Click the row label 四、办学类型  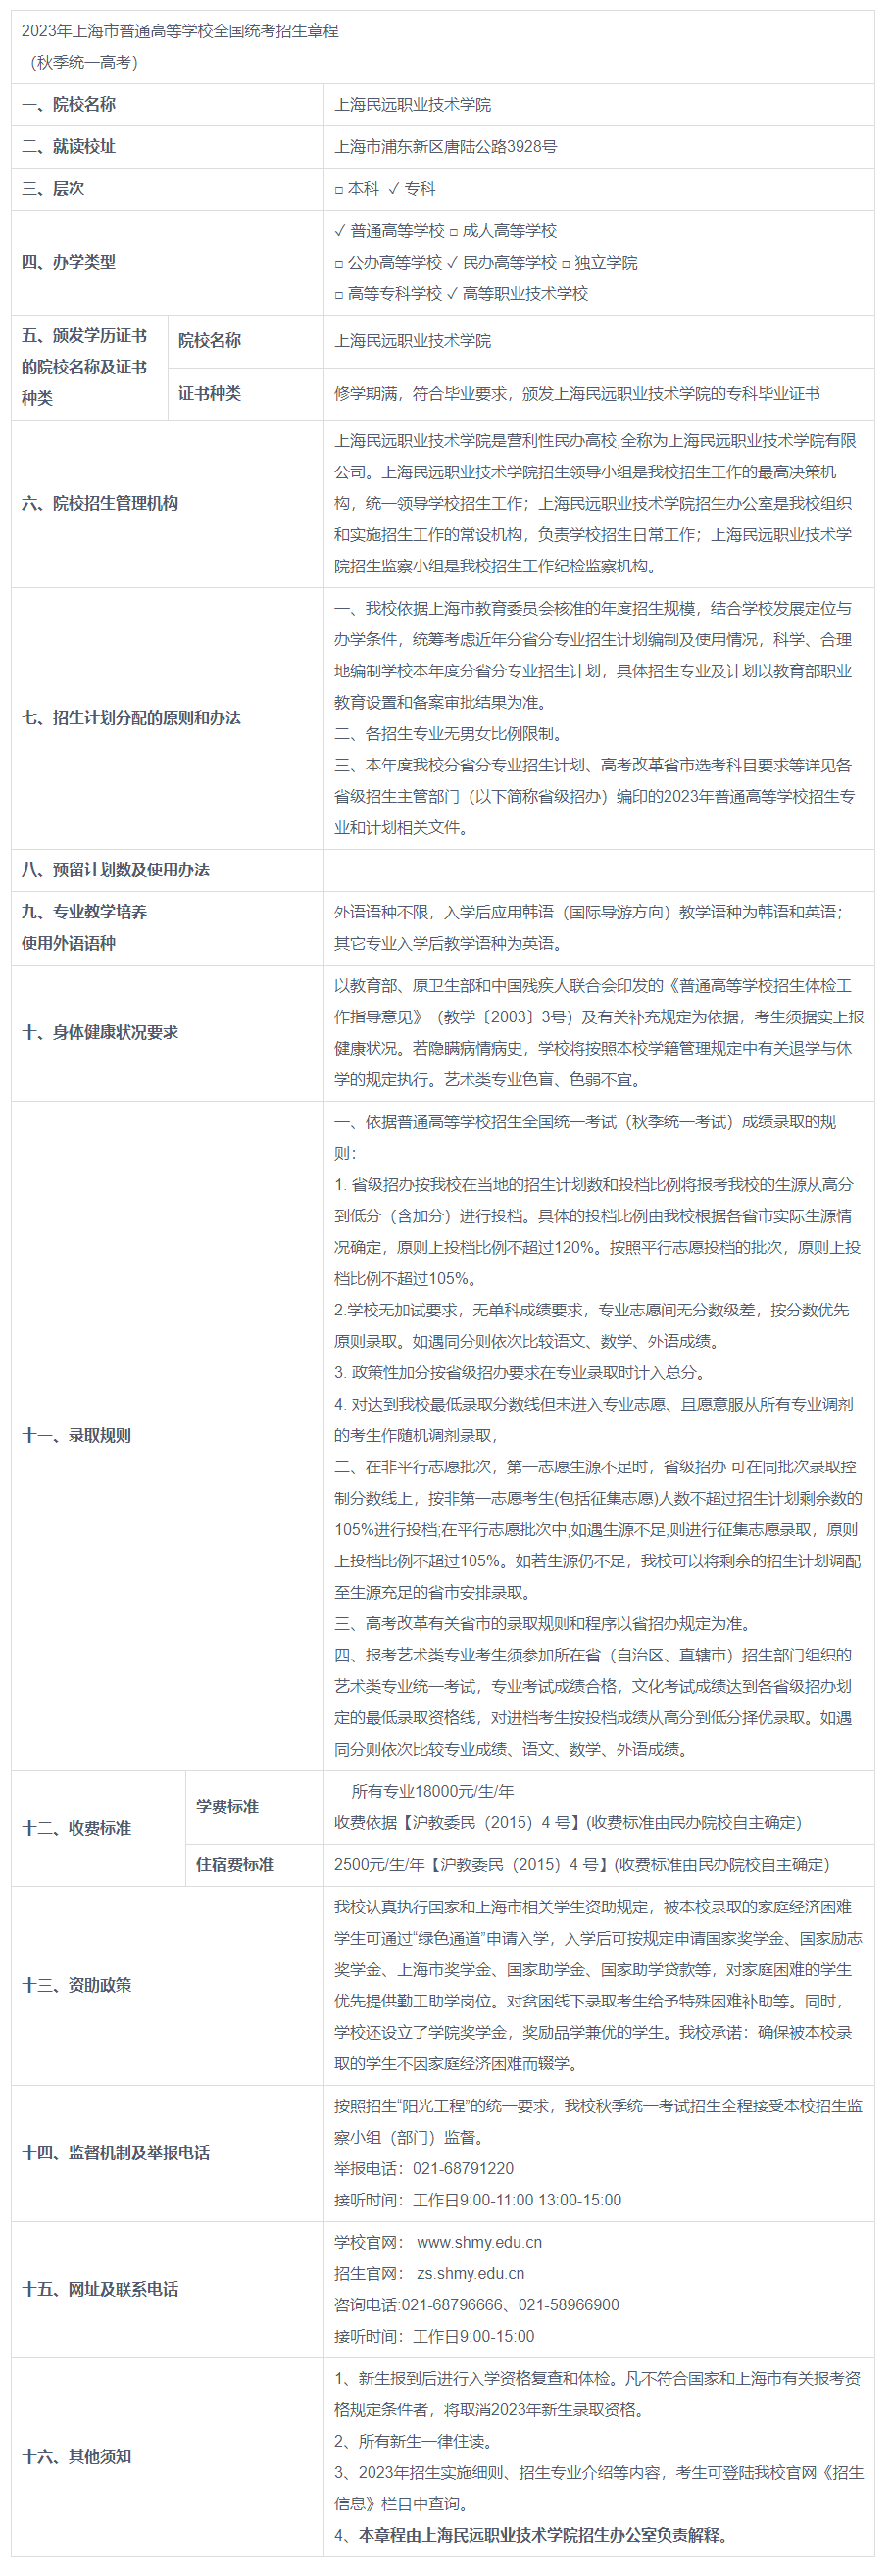pyautogui.click(x=68, y=262)
